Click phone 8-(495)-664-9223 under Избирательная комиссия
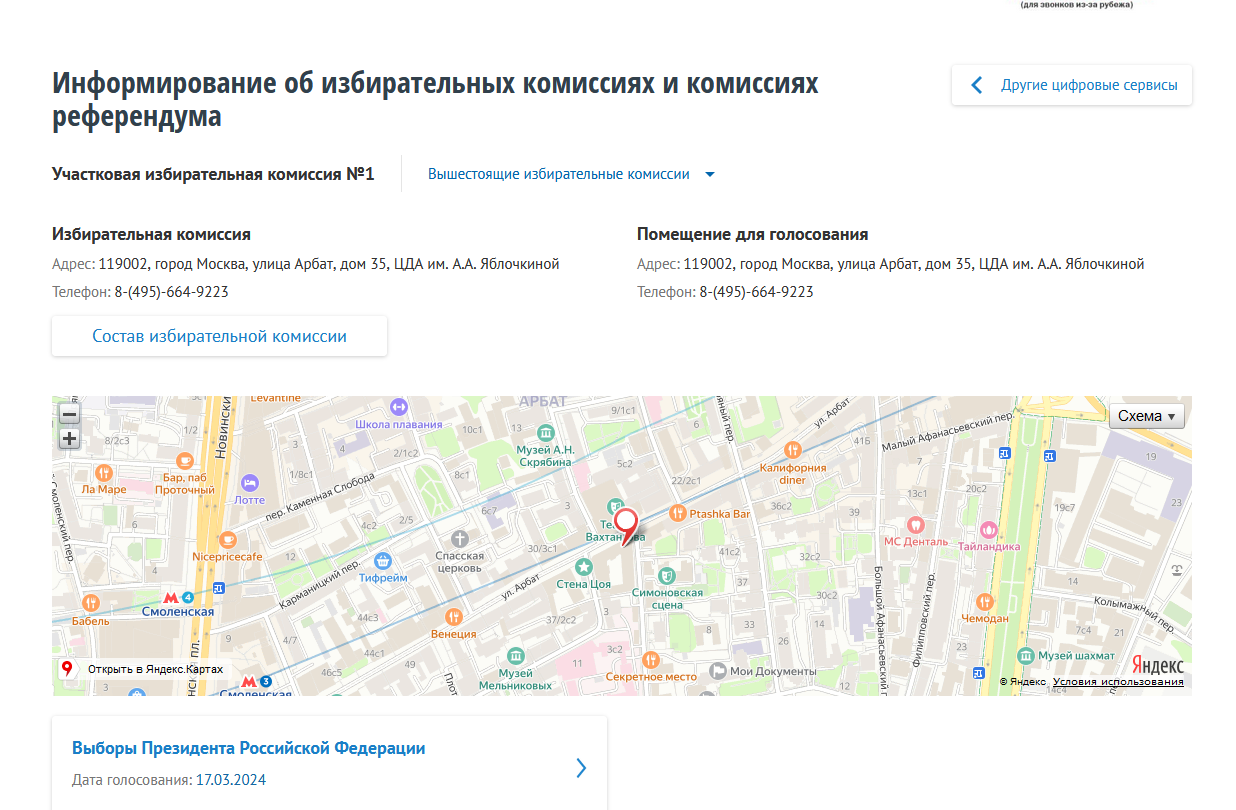The image size is (1236, 810). [x=171, y=292]
